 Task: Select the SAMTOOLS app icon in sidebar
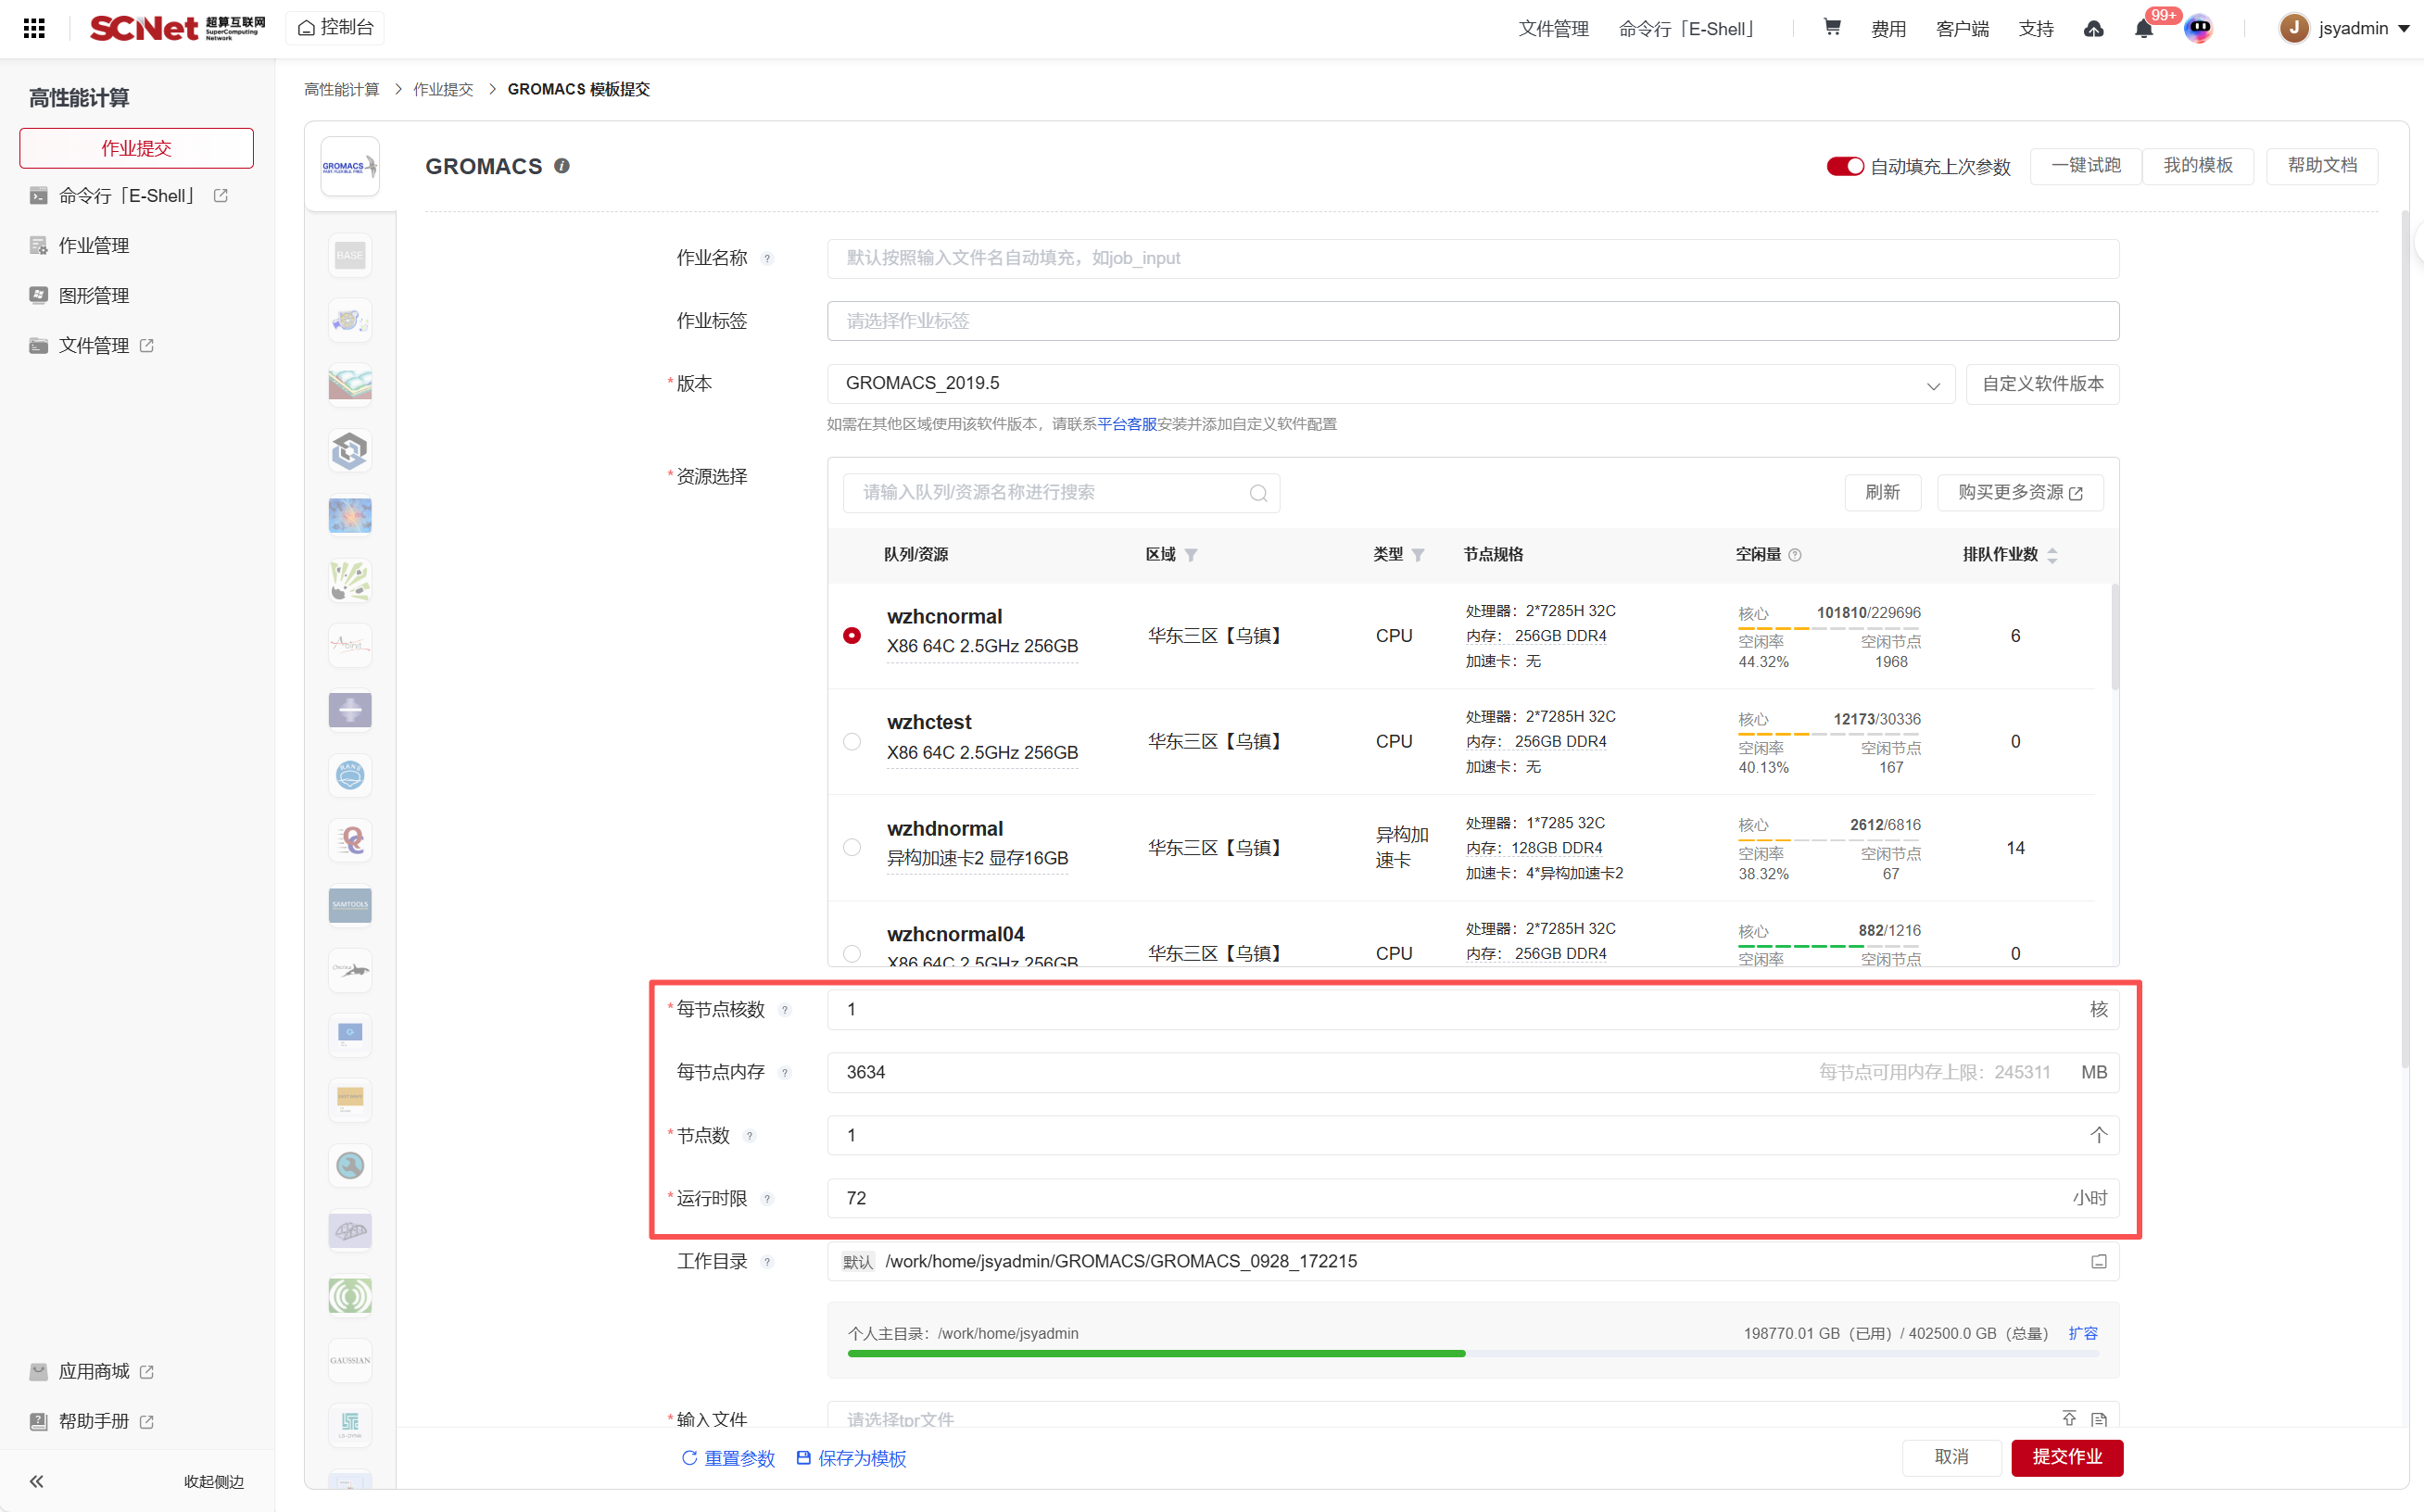point(349,905)
